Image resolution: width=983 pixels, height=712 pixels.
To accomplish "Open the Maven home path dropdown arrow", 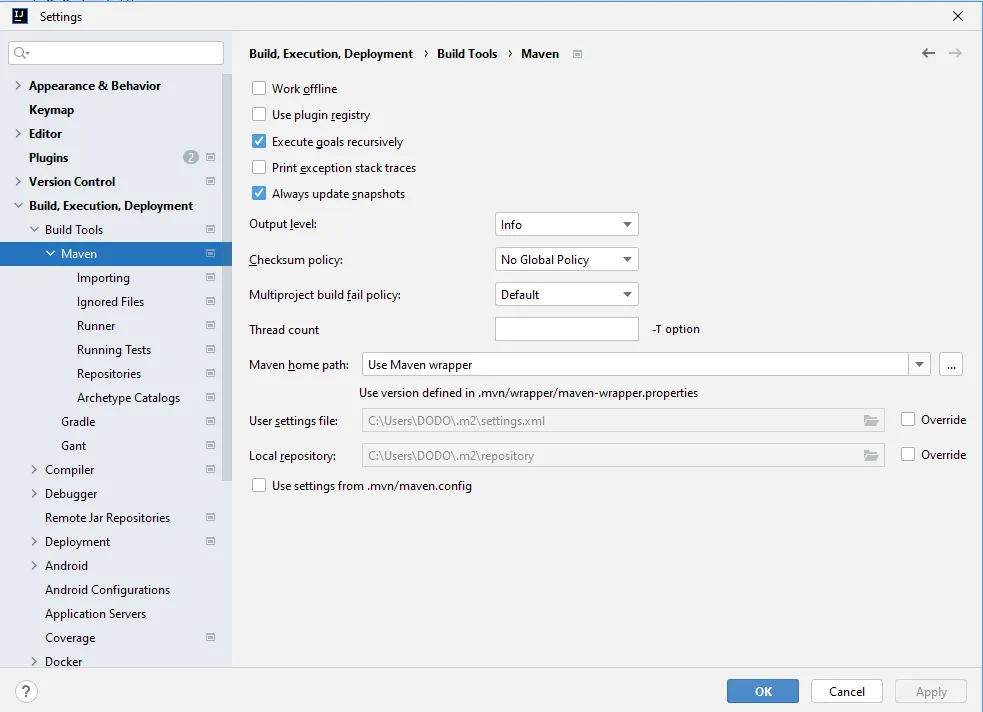I will tap(919, 364).
